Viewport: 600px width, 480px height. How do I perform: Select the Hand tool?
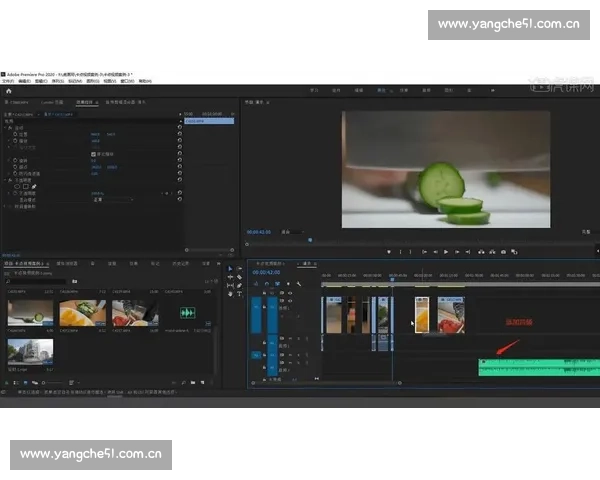coord(229,294)
